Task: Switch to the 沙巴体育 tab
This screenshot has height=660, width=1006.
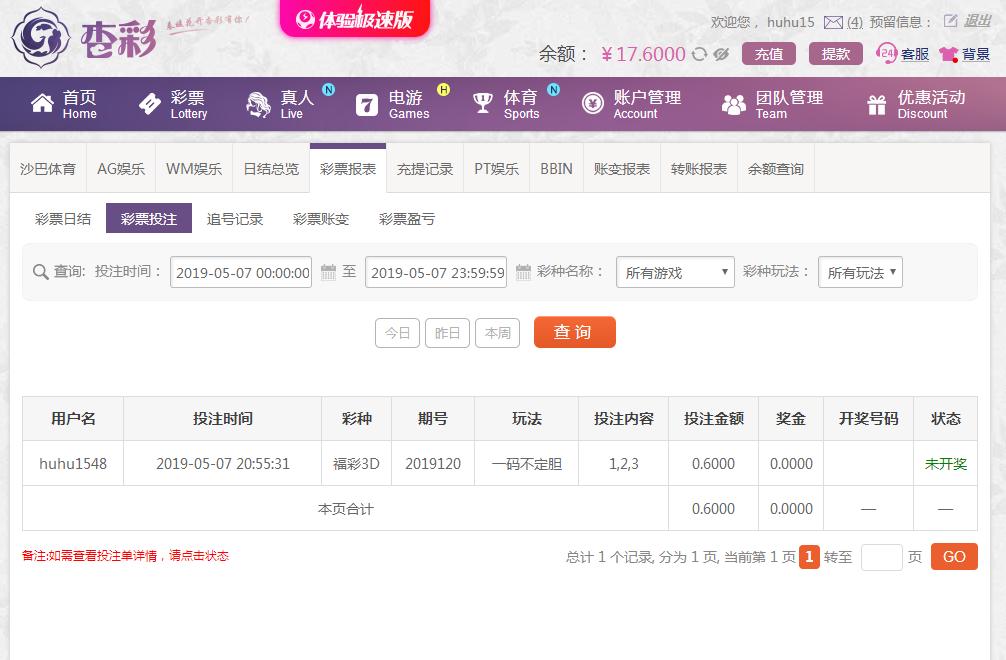Action: click(x=47, y=169)
